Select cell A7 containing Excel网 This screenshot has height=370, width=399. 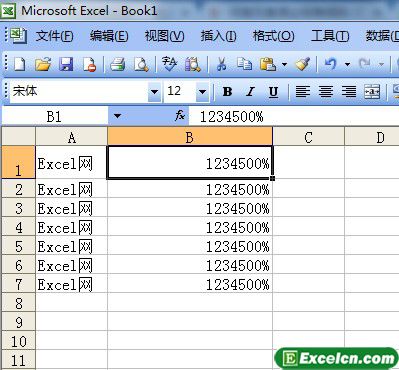click(72, 284)
